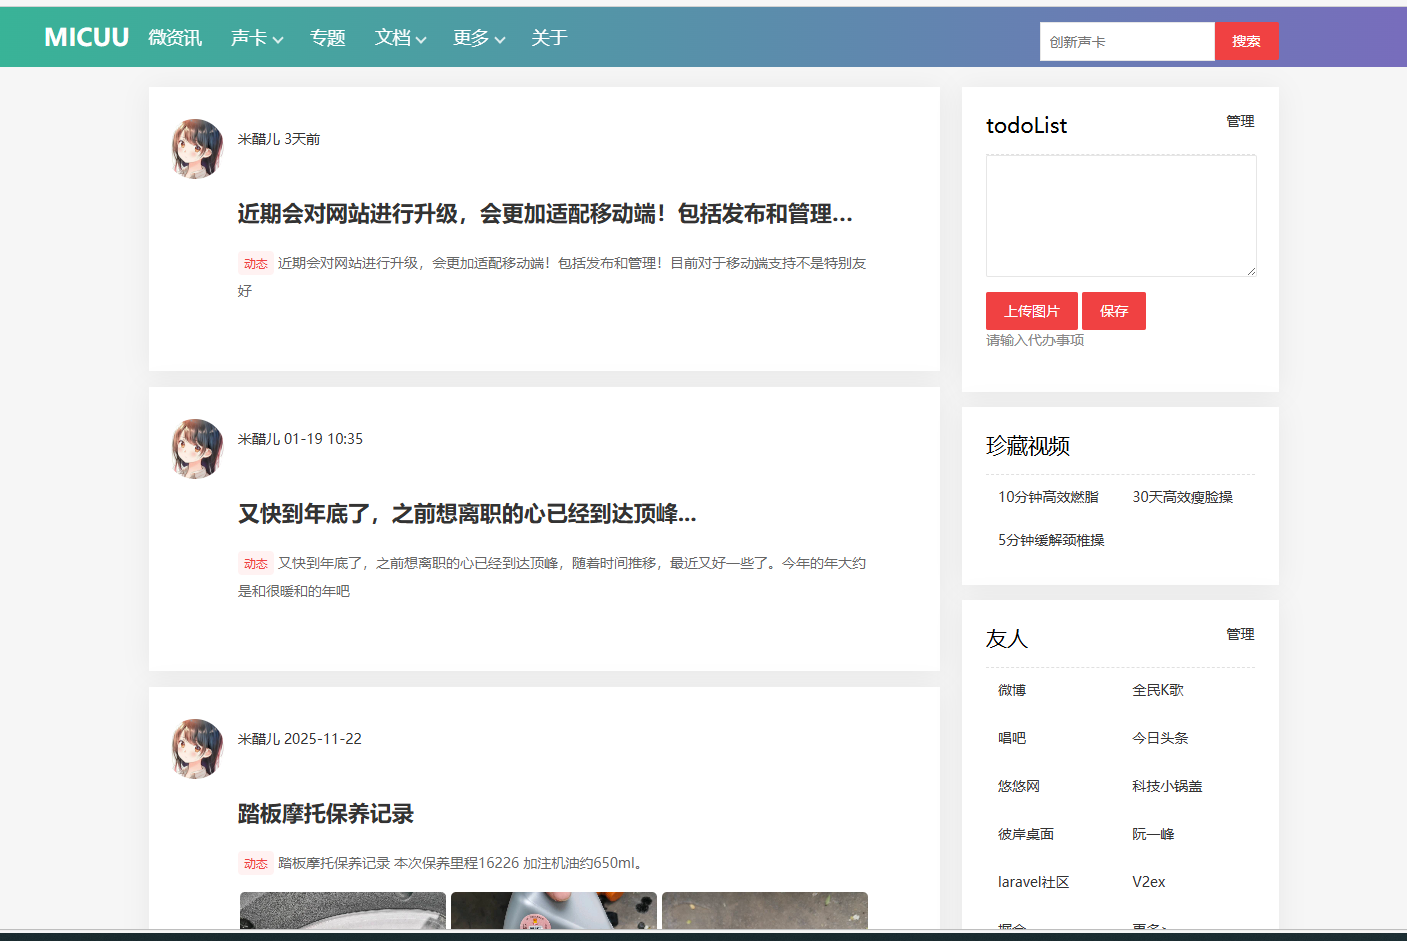Screen dimensions: 1407x941
Task: Open first motorcycle maintenance photo thumbnail
Action: click(x=342, y=910)
